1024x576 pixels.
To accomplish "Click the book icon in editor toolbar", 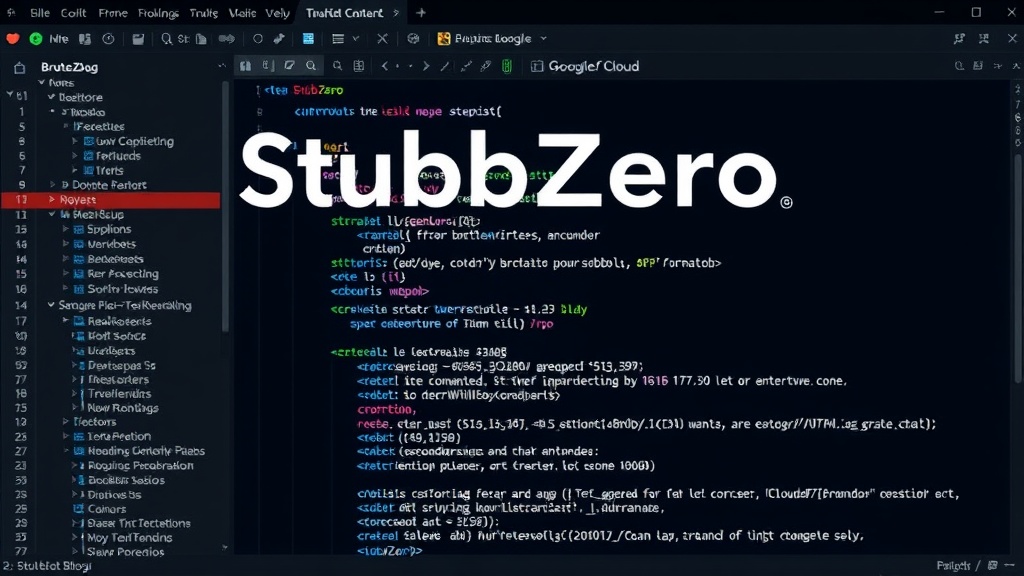I will coord(245,66).
